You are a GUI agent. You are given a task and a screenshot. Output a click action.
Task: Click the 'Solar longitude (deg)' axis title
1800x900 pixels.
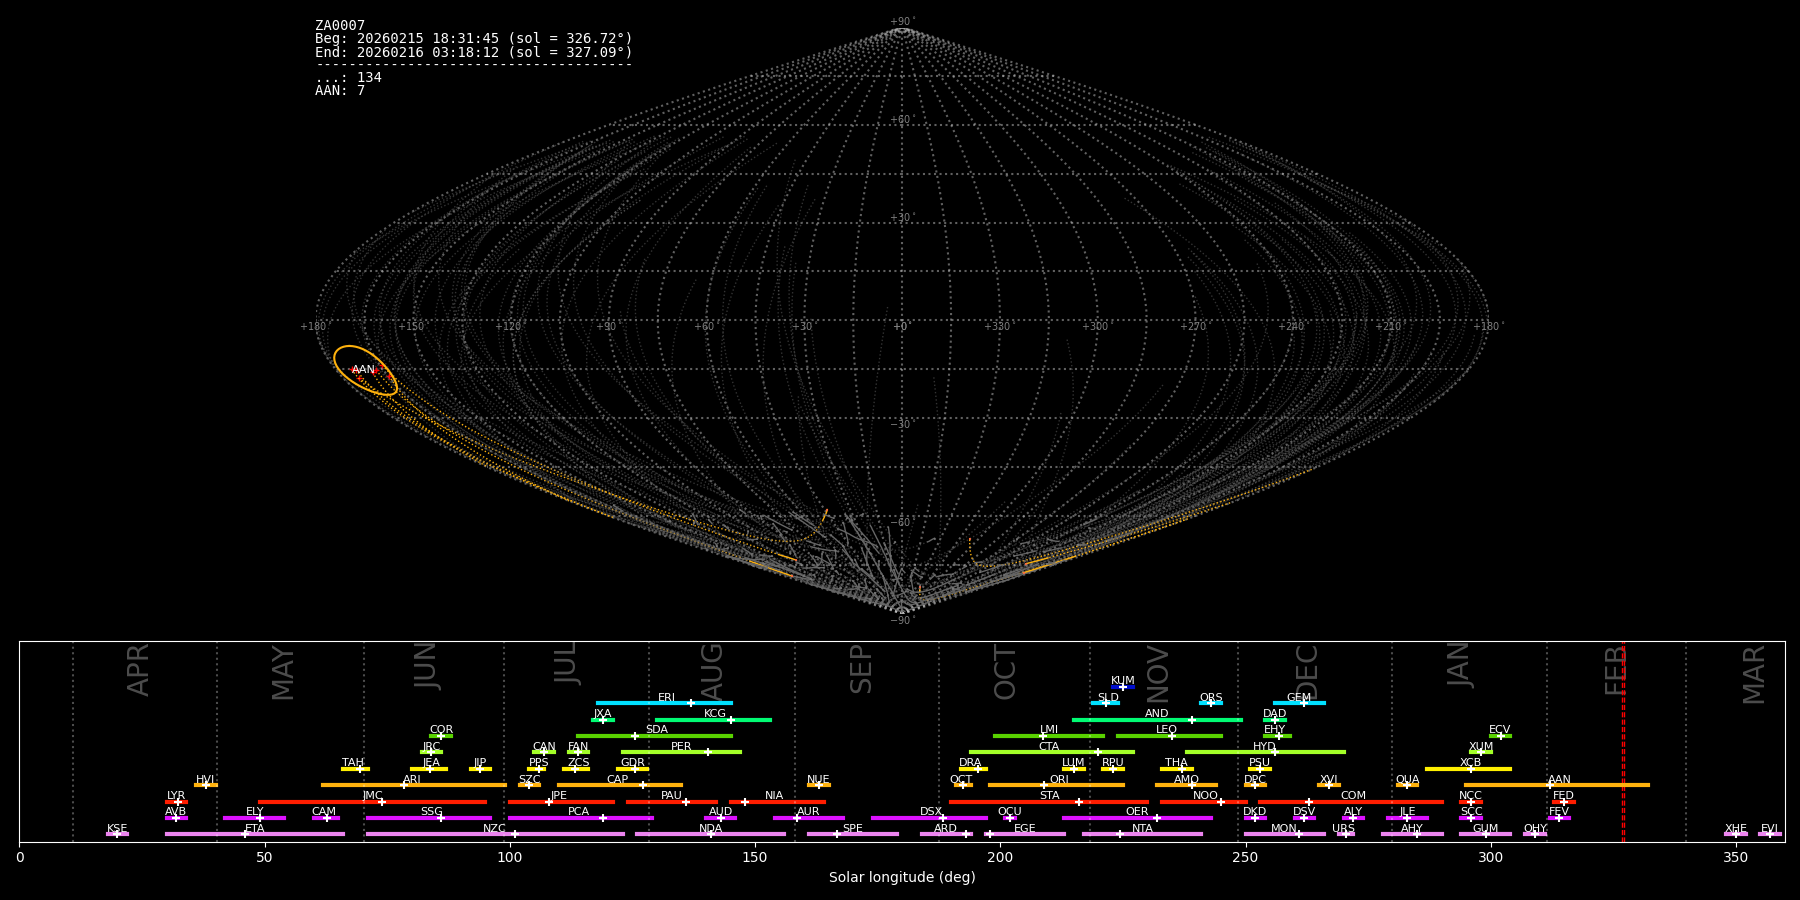coord(902,878)
